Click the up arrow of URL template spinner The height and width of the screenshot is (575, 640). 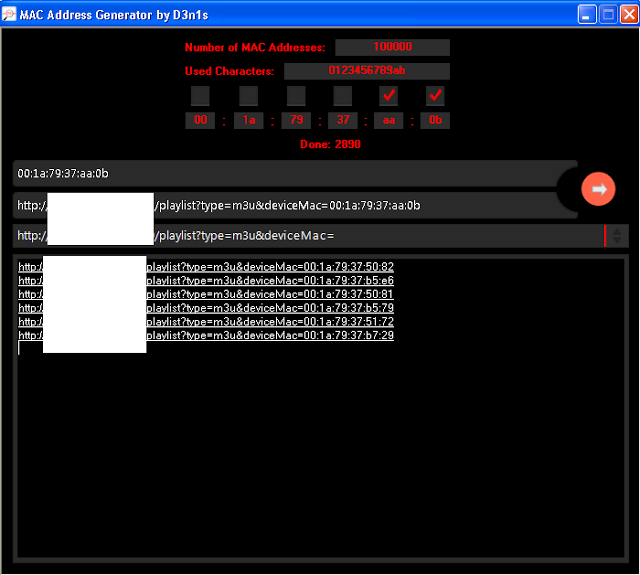[x=617, y=231]
